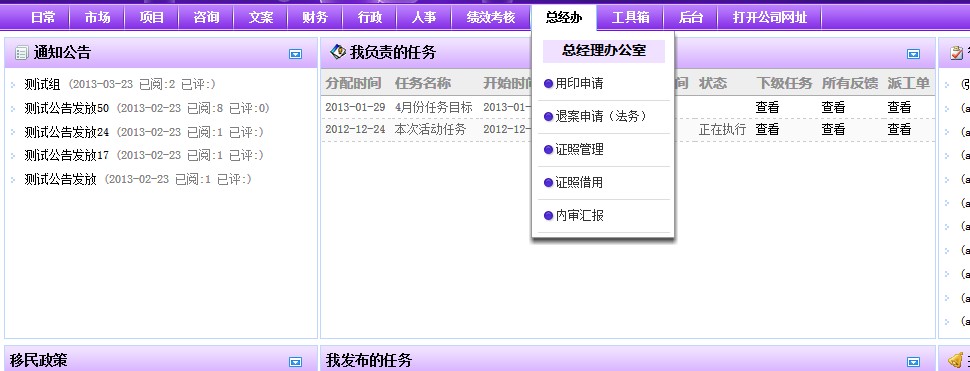
Task: Click the 通知公告 list icon
Action: (22, 53)
